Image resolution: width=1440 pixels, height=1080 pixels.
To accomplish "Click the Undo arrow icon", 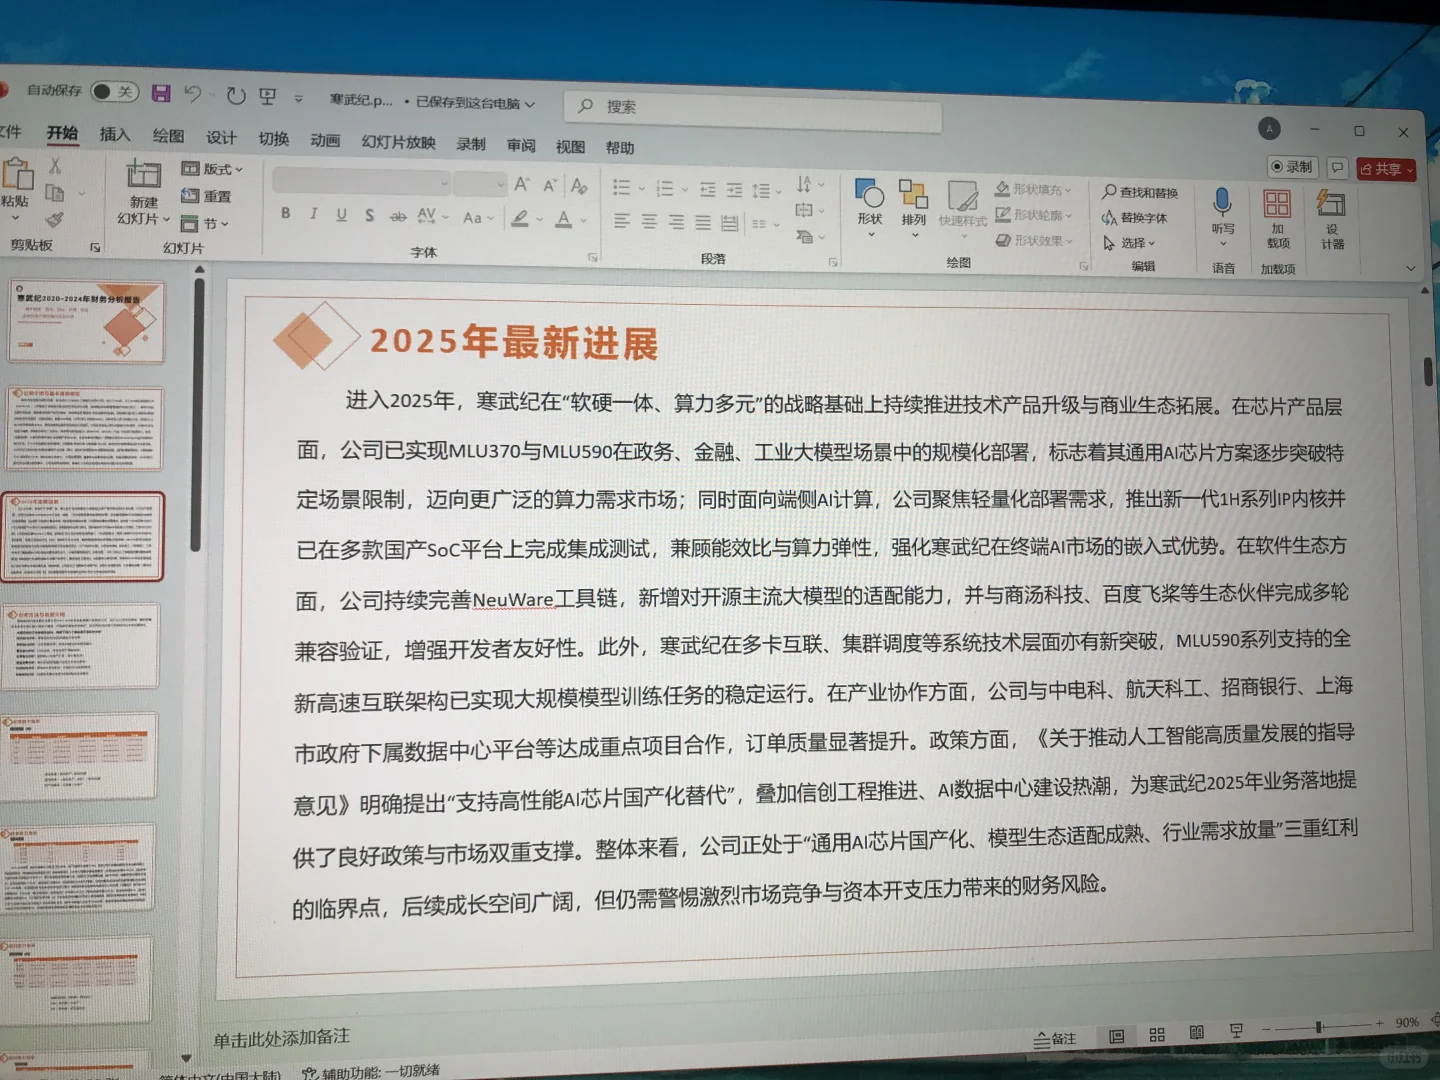I will click(196, 93).
